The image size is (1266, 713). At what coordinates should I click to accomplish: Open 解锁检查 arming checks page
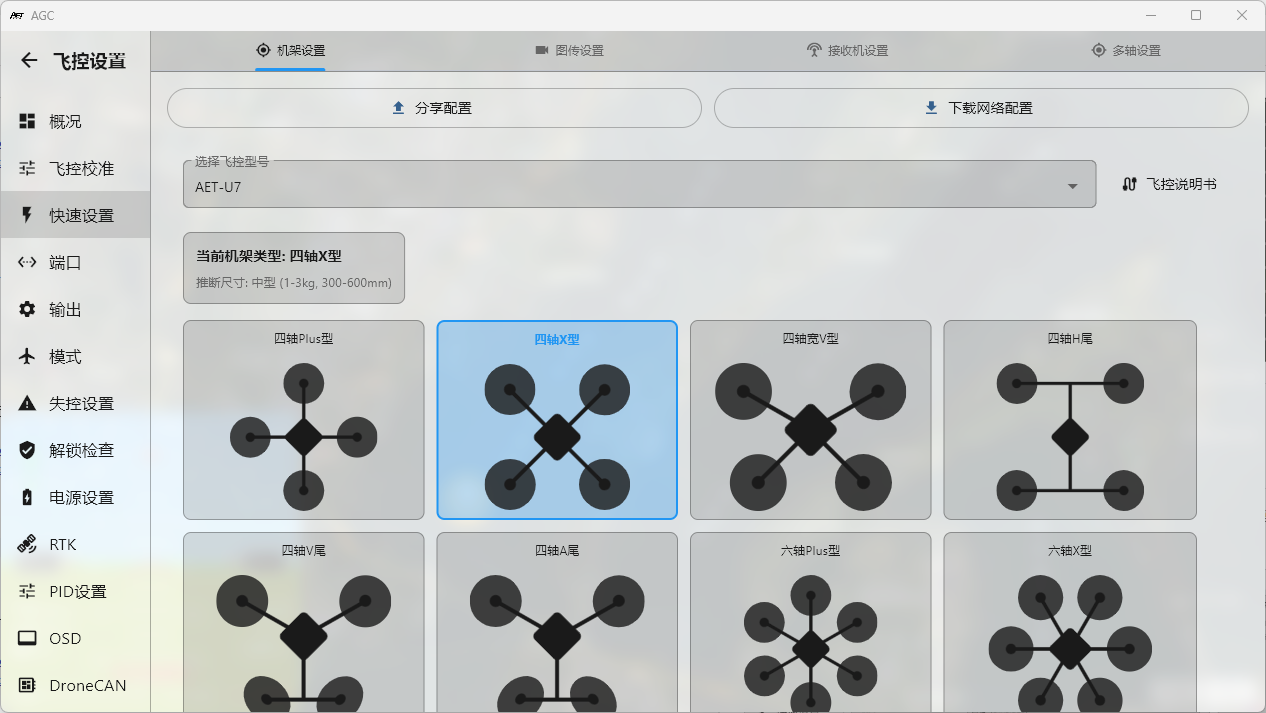point(80,451)
